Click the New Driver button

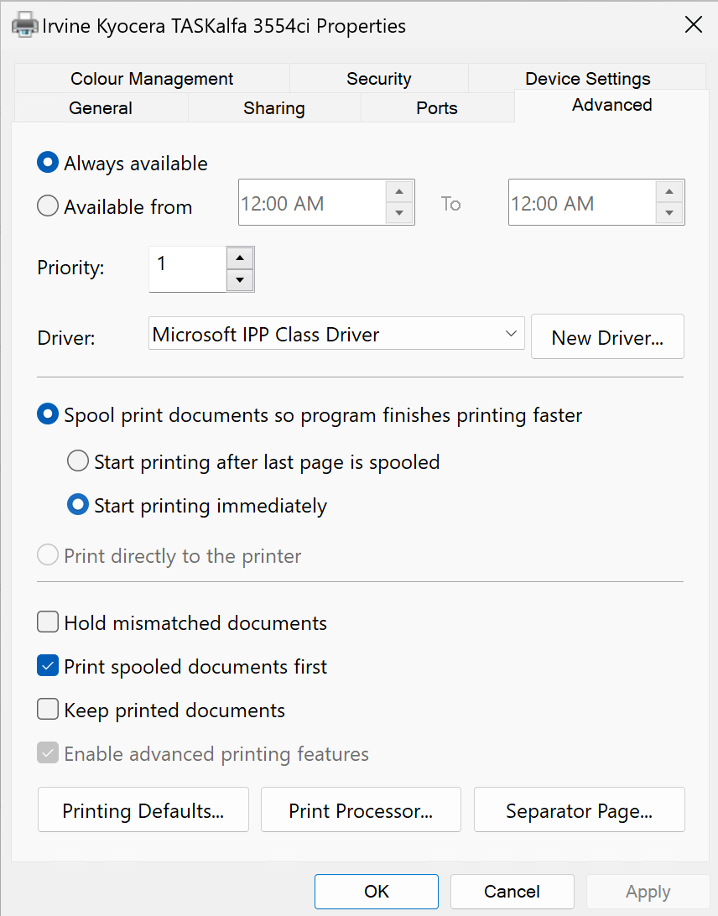[x=608, y=337]
